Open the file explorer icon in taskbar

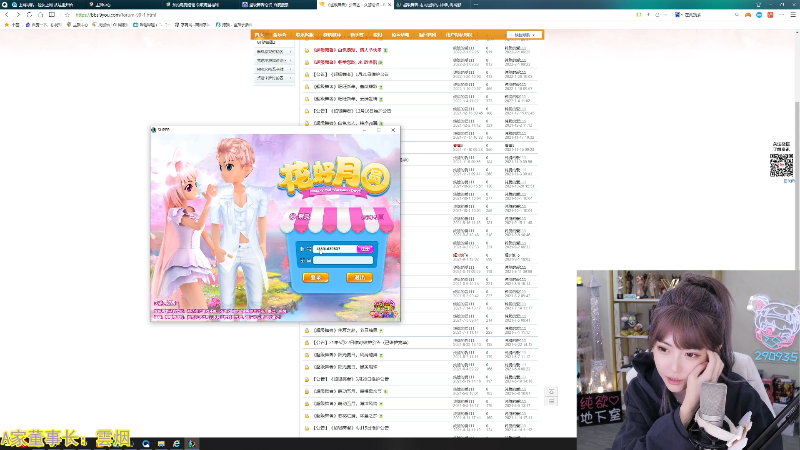pos(161,444)
